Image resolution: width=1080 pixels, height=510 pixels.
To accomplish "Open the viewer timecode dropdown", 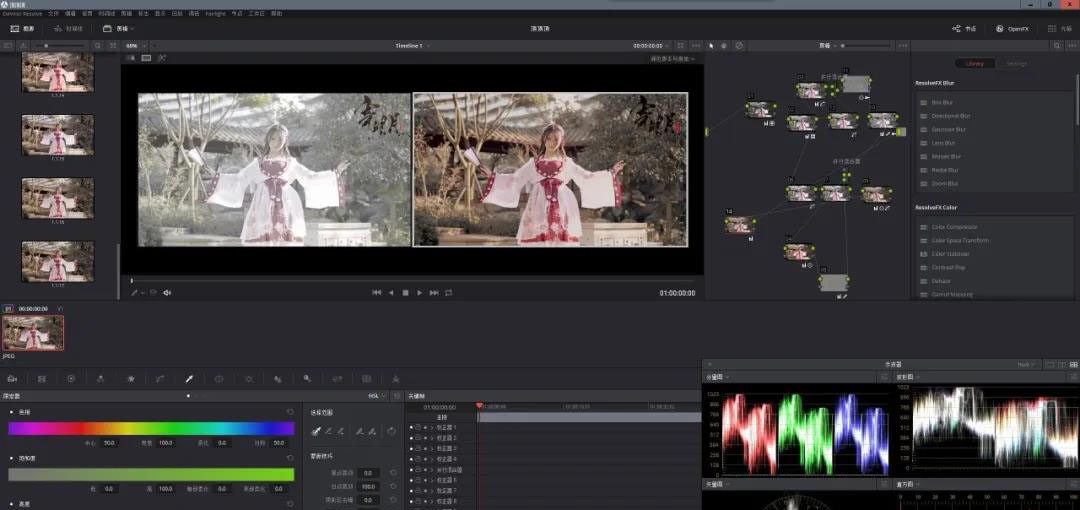I will pos(652,45).
